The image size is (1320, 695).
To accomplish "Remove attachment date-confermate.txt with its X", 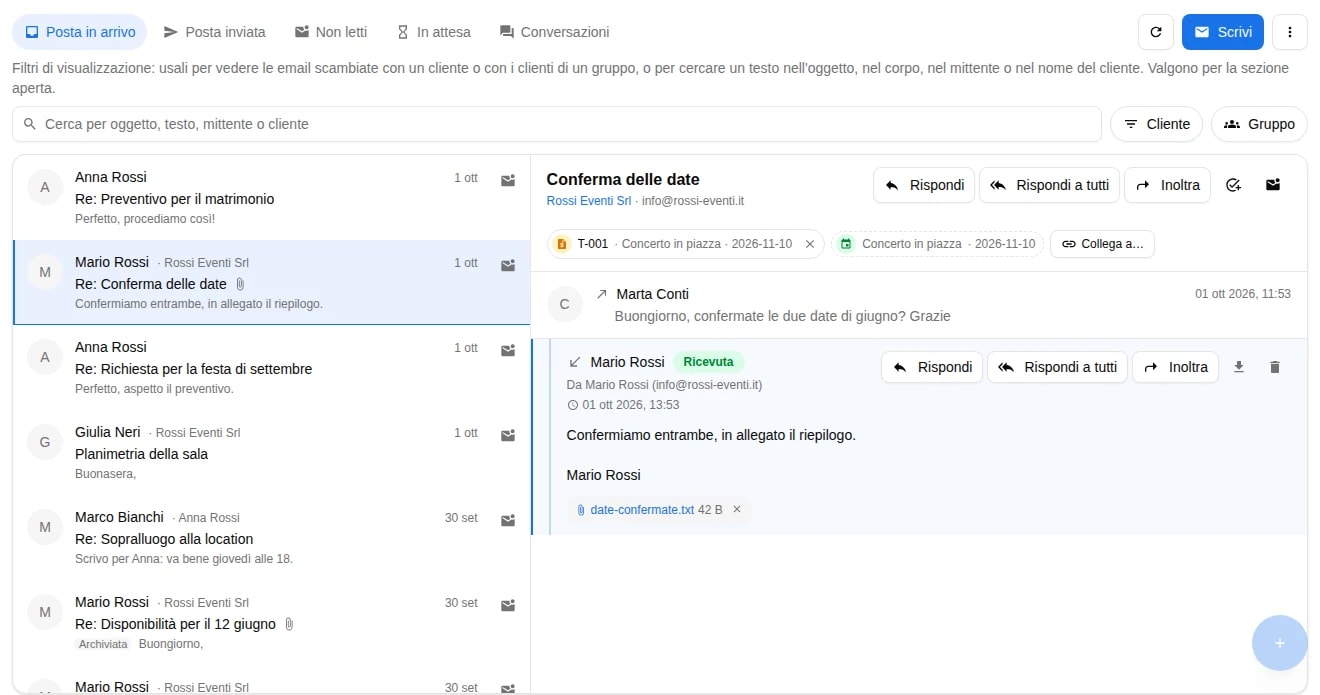I will 737,510.
